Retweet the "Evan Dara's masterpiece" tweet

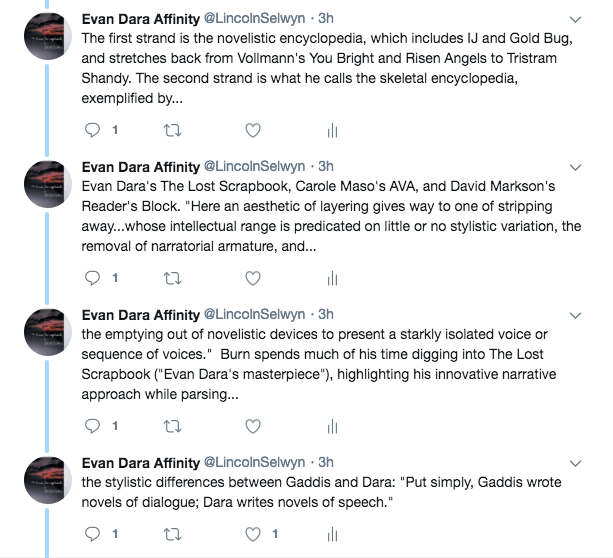[x=173, y=425]
